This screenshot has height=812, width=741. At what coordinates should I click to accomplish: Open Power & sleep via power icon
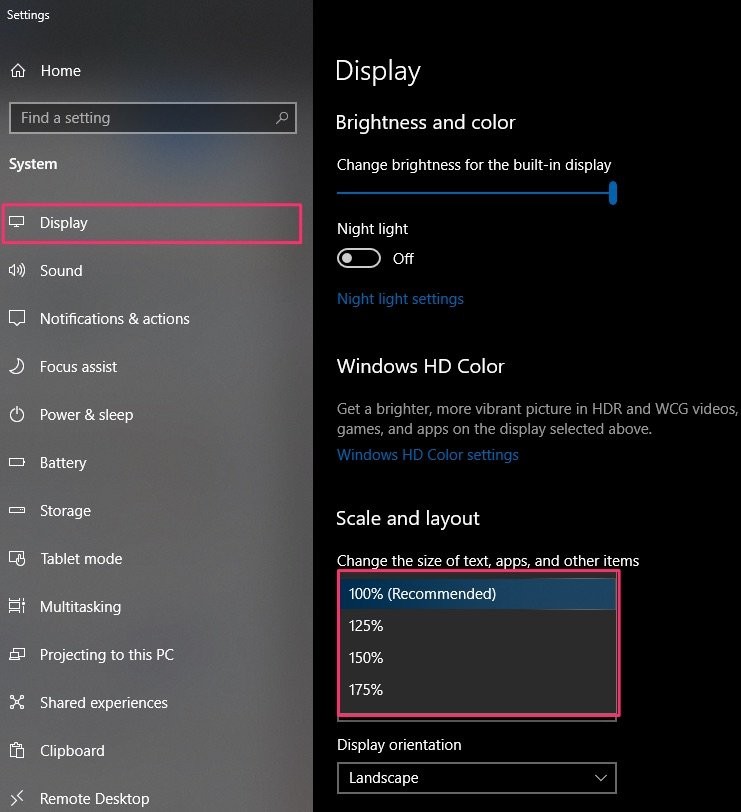click(19, 414)
